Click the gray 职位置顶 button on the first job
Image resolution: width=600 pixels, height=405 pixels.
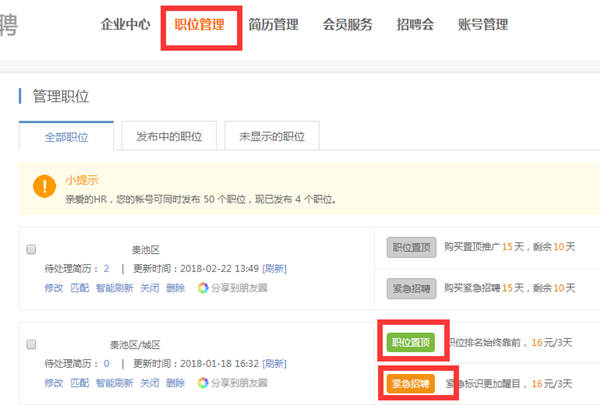point(411,248)
